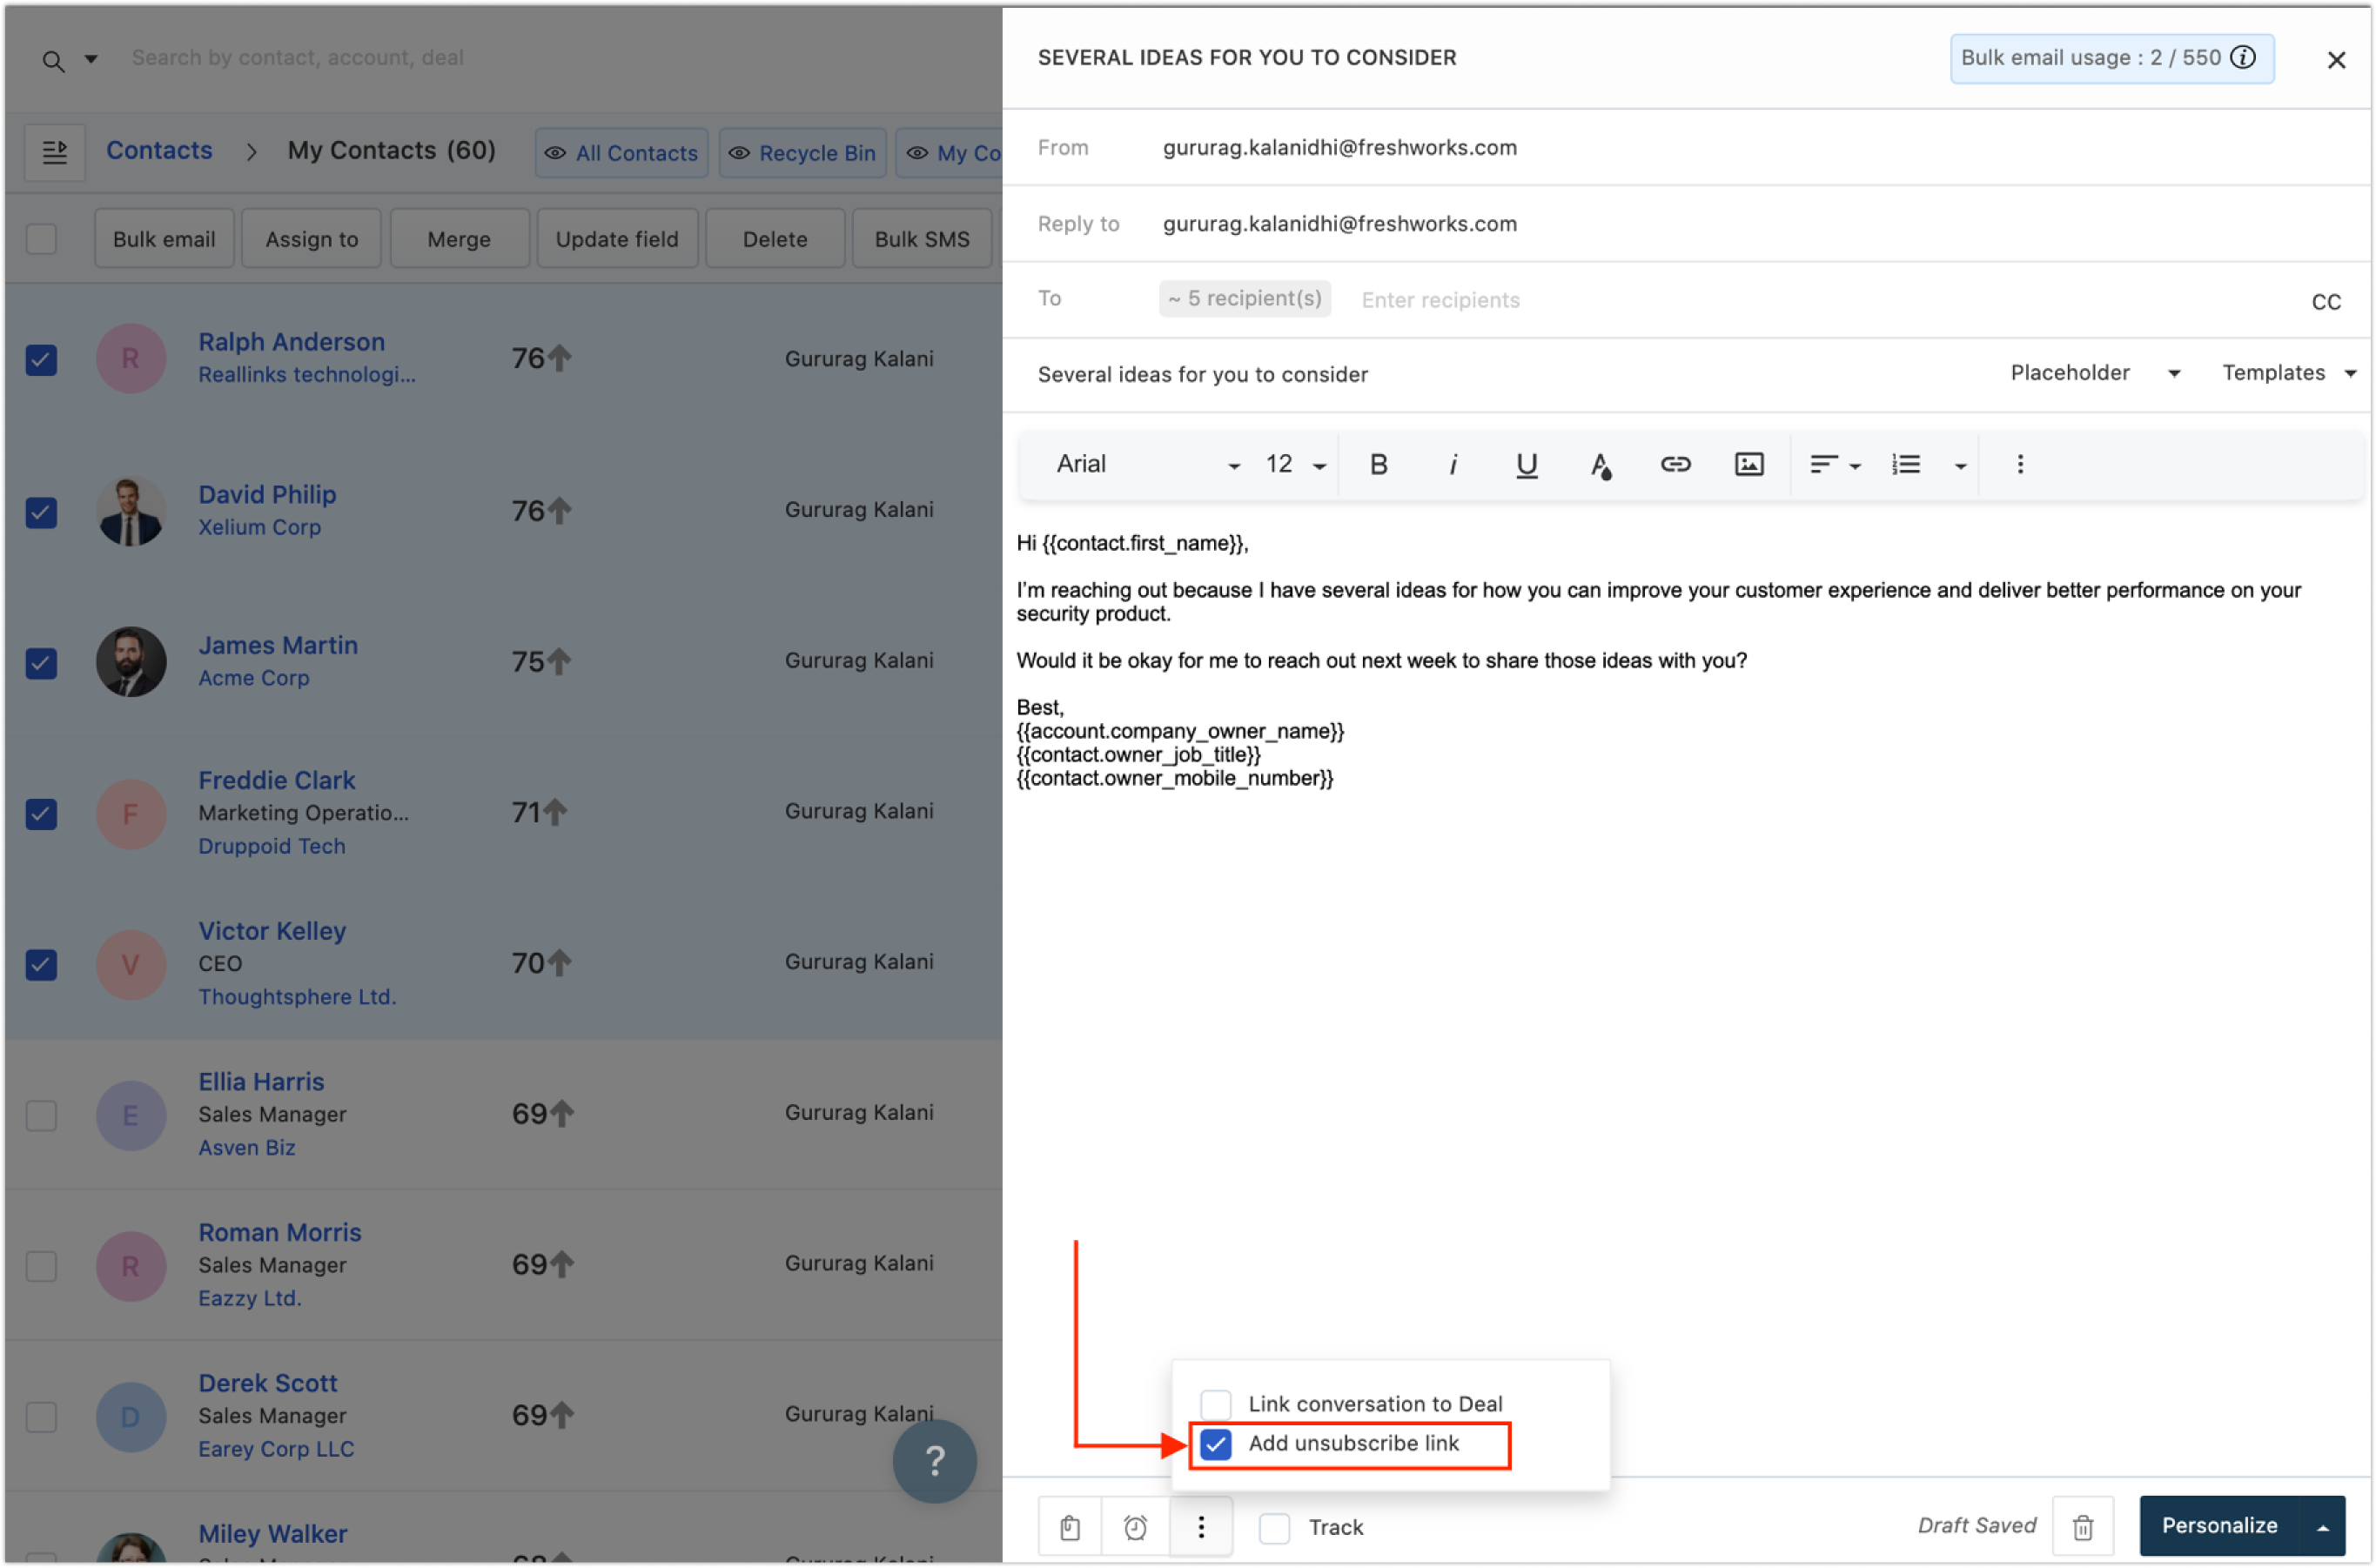Insert an image into the email
The width and height of the screenshot is (2376, 1568).
coord(1748,464)
